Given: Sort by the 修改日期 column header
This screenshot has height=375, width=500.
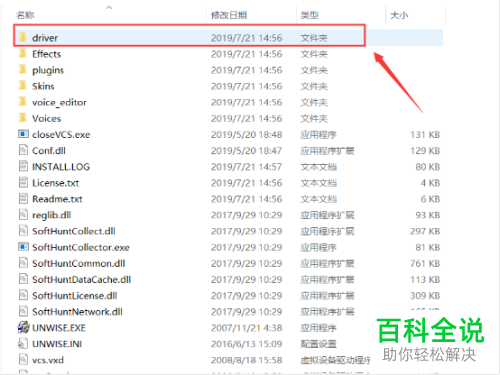Looking at the screenshot, I should tap(229, 15).
